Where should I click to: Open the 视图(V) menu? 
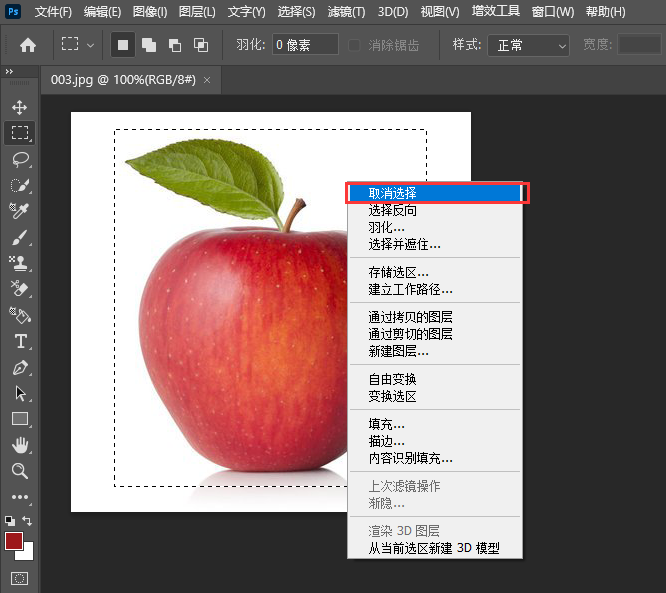tap(440, 11)
